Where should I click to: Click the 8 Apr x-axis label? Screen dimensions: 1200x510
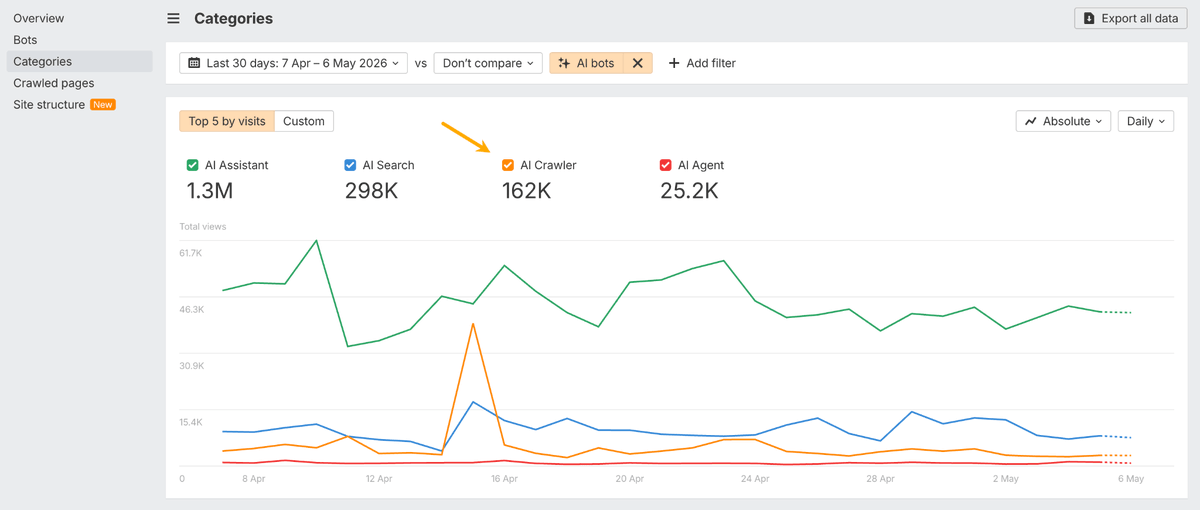tap(253, 479)
